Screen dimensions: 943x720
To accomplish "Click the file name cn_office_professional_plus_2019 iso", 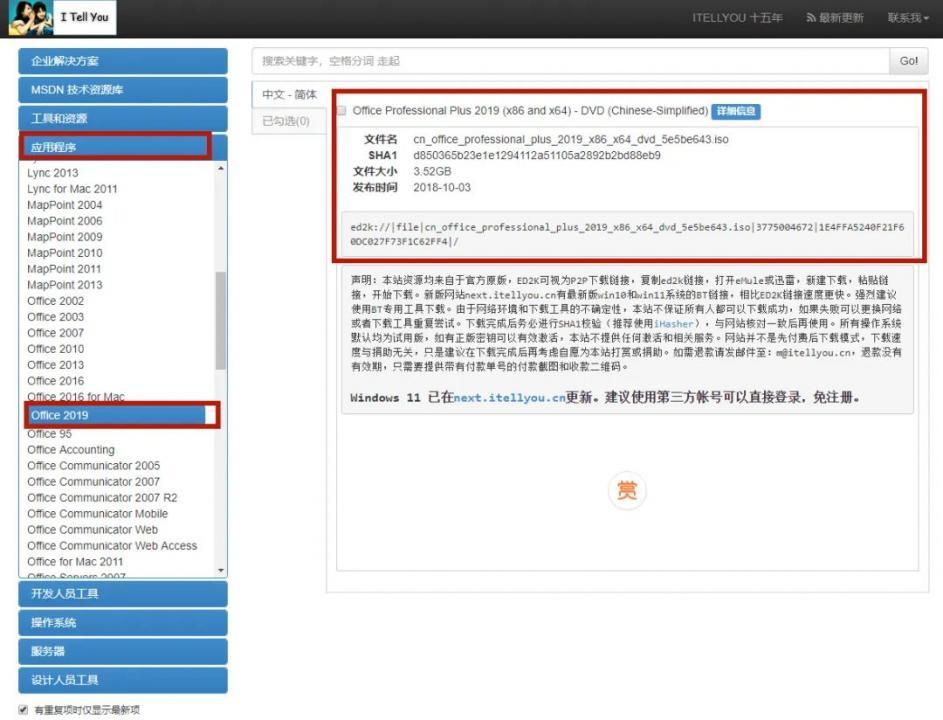I will pyautogui.click(x=571, y=140).
